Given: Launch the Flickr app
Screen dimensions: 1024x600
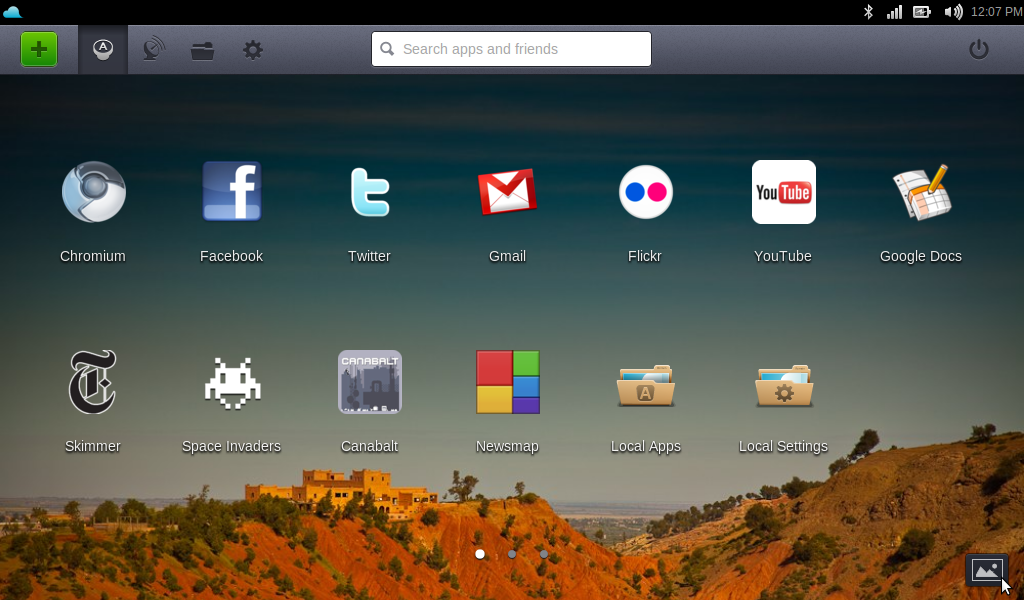Looking at the screenshot, I should coord(645,192).
